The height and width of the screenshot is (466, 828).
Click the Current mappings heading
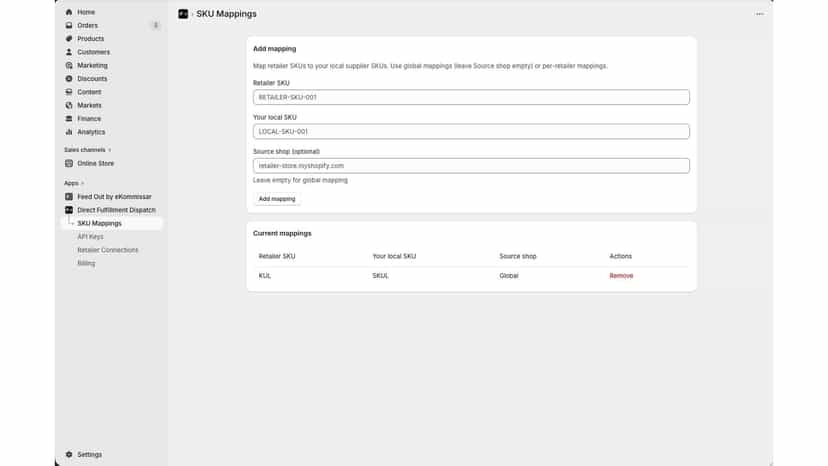tap(282, 233)
